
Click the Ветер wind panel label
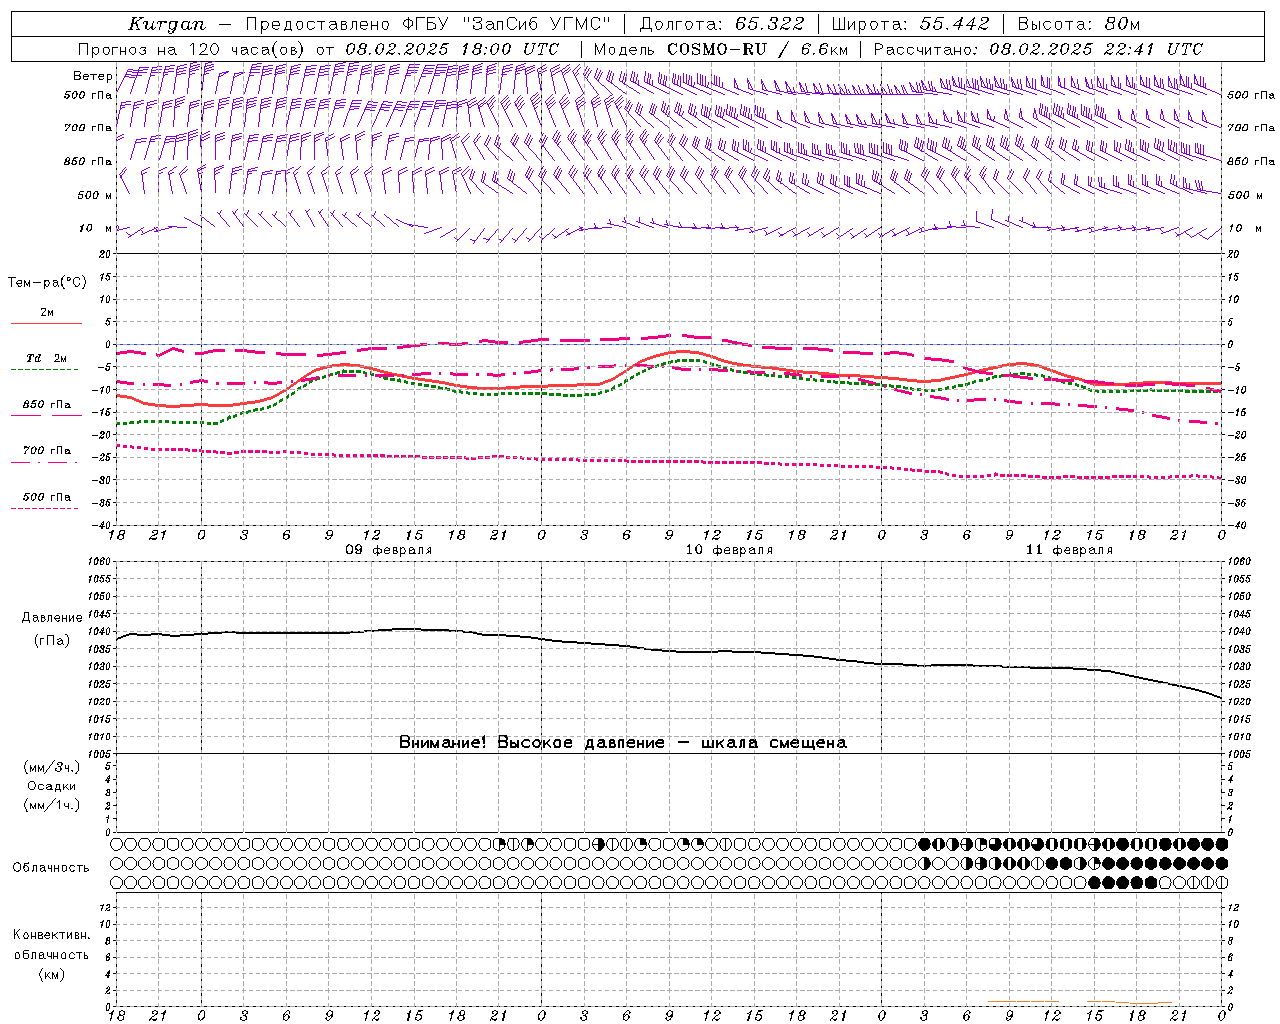pos(92,76)
